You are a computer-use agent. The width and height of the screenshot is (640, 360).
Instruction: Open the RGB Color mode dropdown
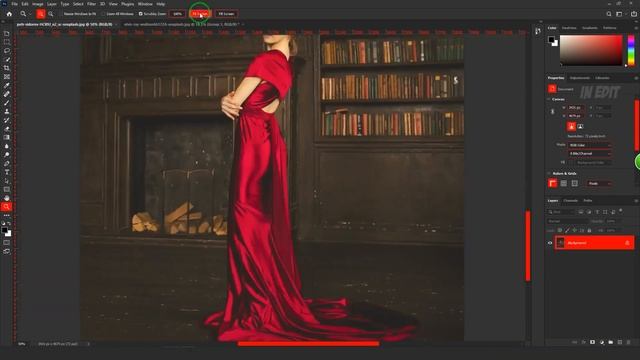[x=590, y=145]
